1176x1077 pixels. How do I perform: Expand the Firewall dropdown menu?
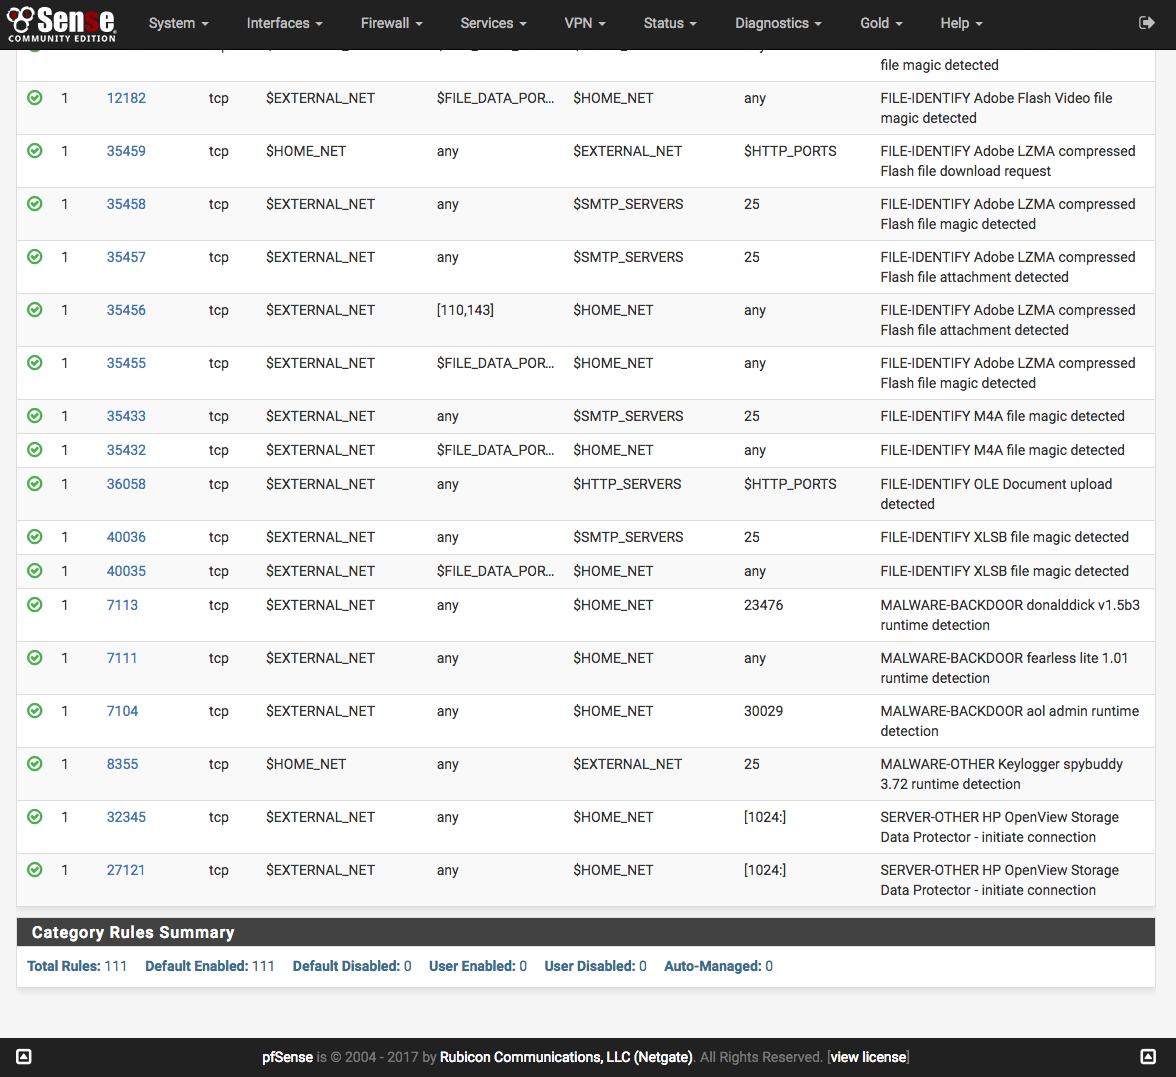pos(391,23)
